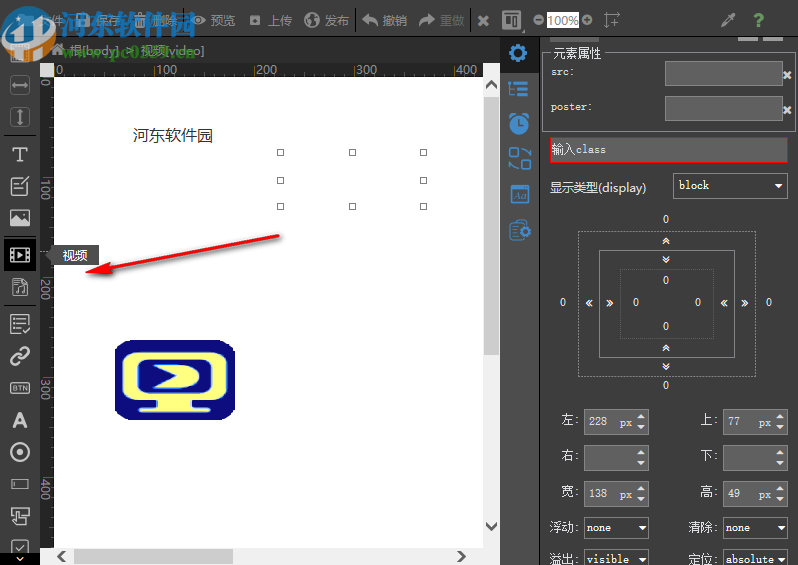798x565 pixels.
Task: Open the layout panel icon
Action: (x=511, y=20)
